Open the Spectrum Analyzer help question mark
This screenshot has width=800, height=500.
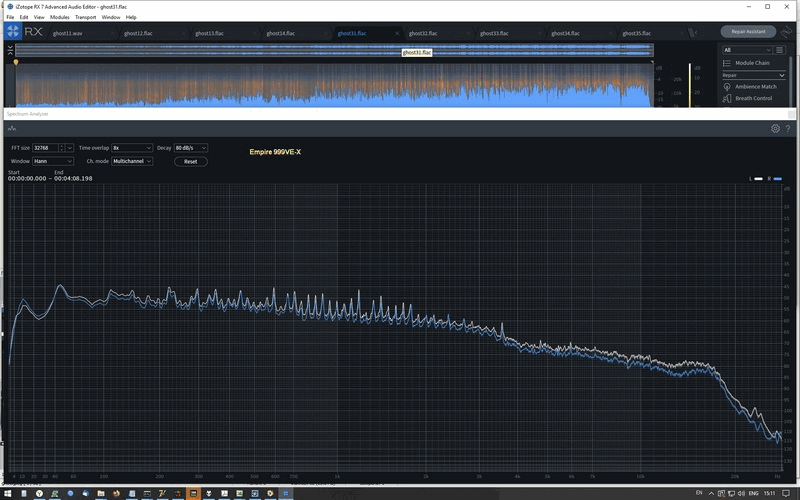788,129
